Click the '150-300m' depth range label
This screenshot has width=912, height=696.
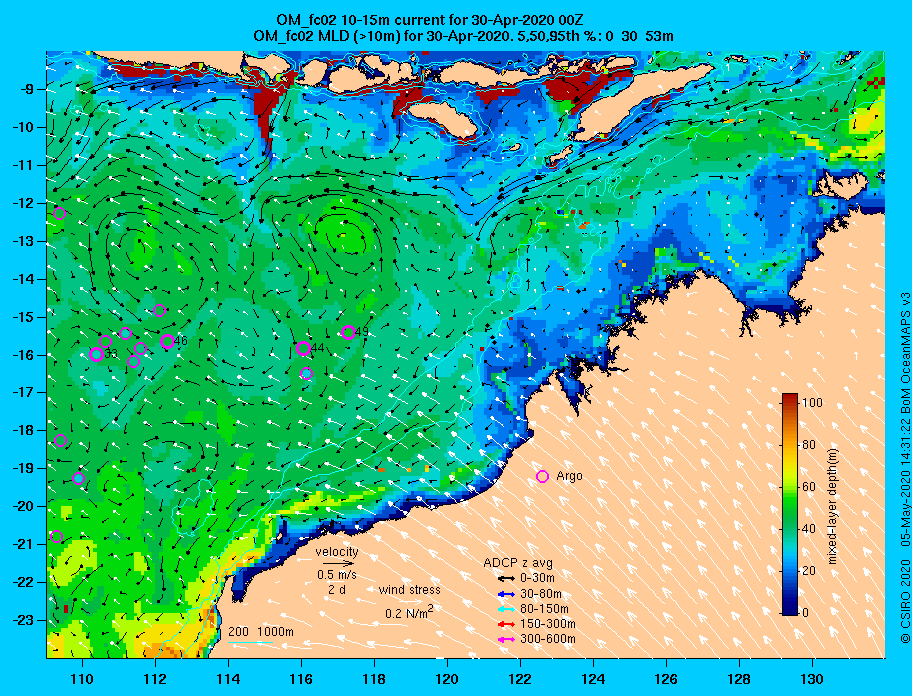(547, 624)
